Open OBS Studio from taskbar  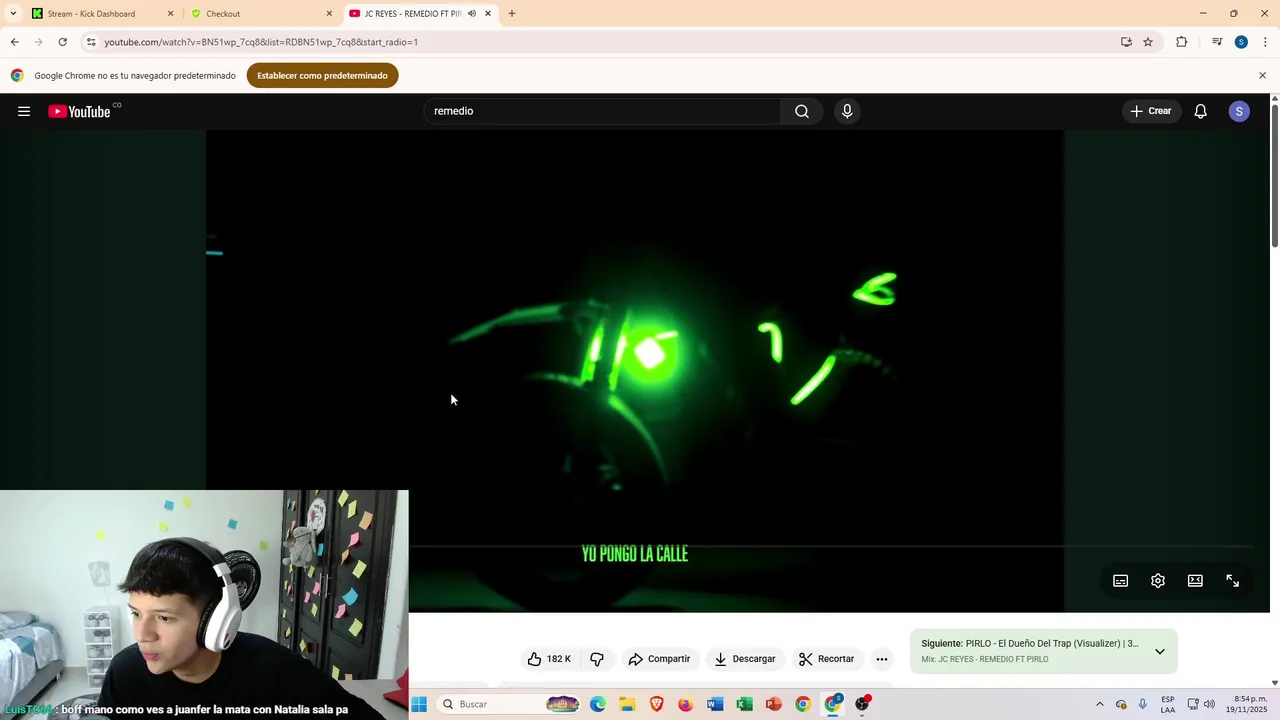click(863, 704)
